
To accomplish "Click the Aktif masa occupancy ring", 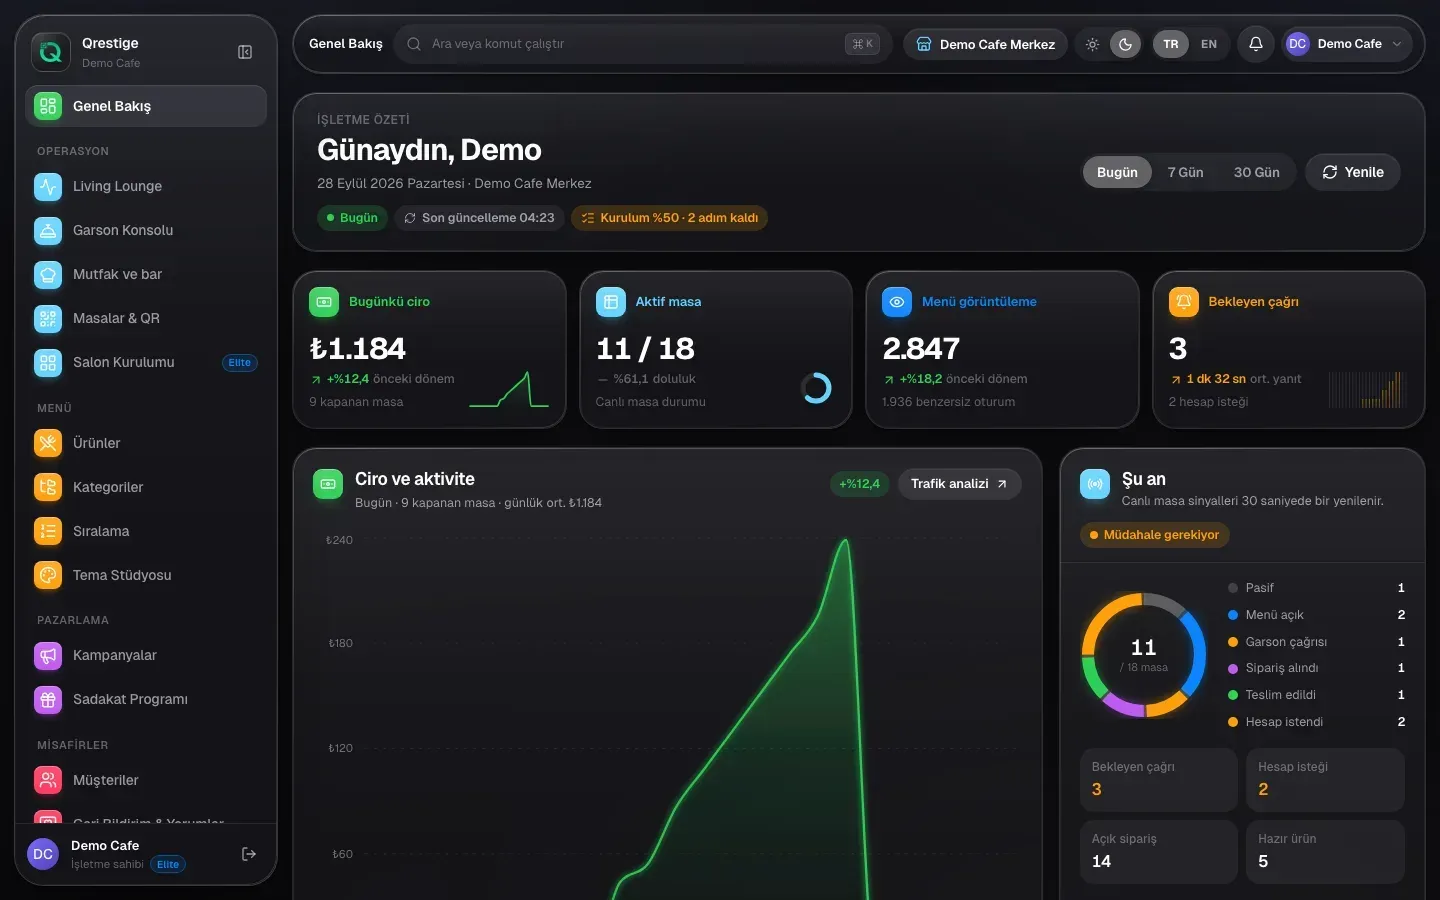I will click(x=816, y=388).
